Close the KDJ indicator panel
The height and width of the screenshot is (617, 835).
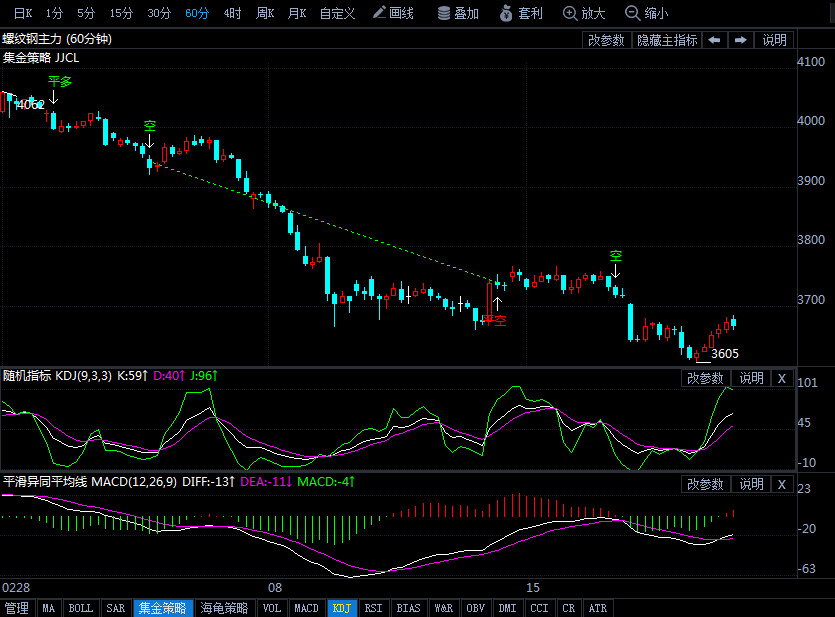point(781,378)
